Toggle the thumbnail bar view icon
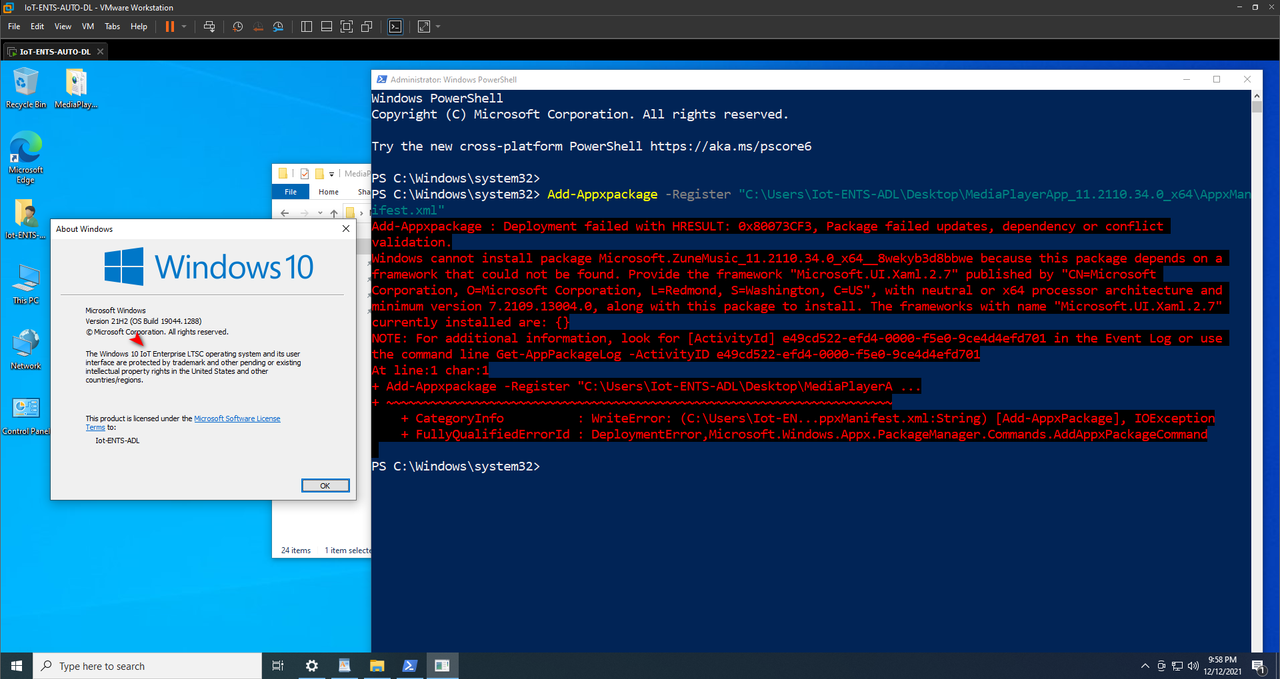The height and width of the screenshot is (679, 1280). point(326,26)
